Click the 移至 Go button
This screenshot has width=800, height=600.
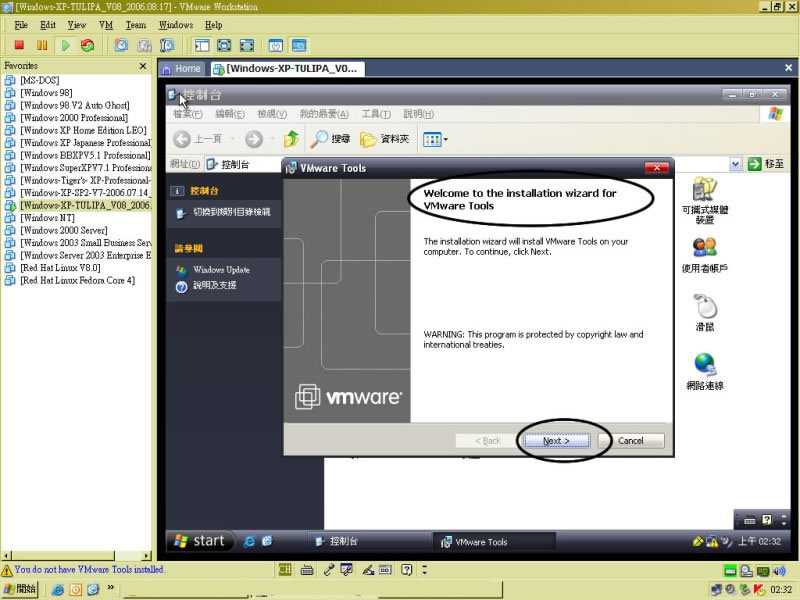click(x=766, y=164)
